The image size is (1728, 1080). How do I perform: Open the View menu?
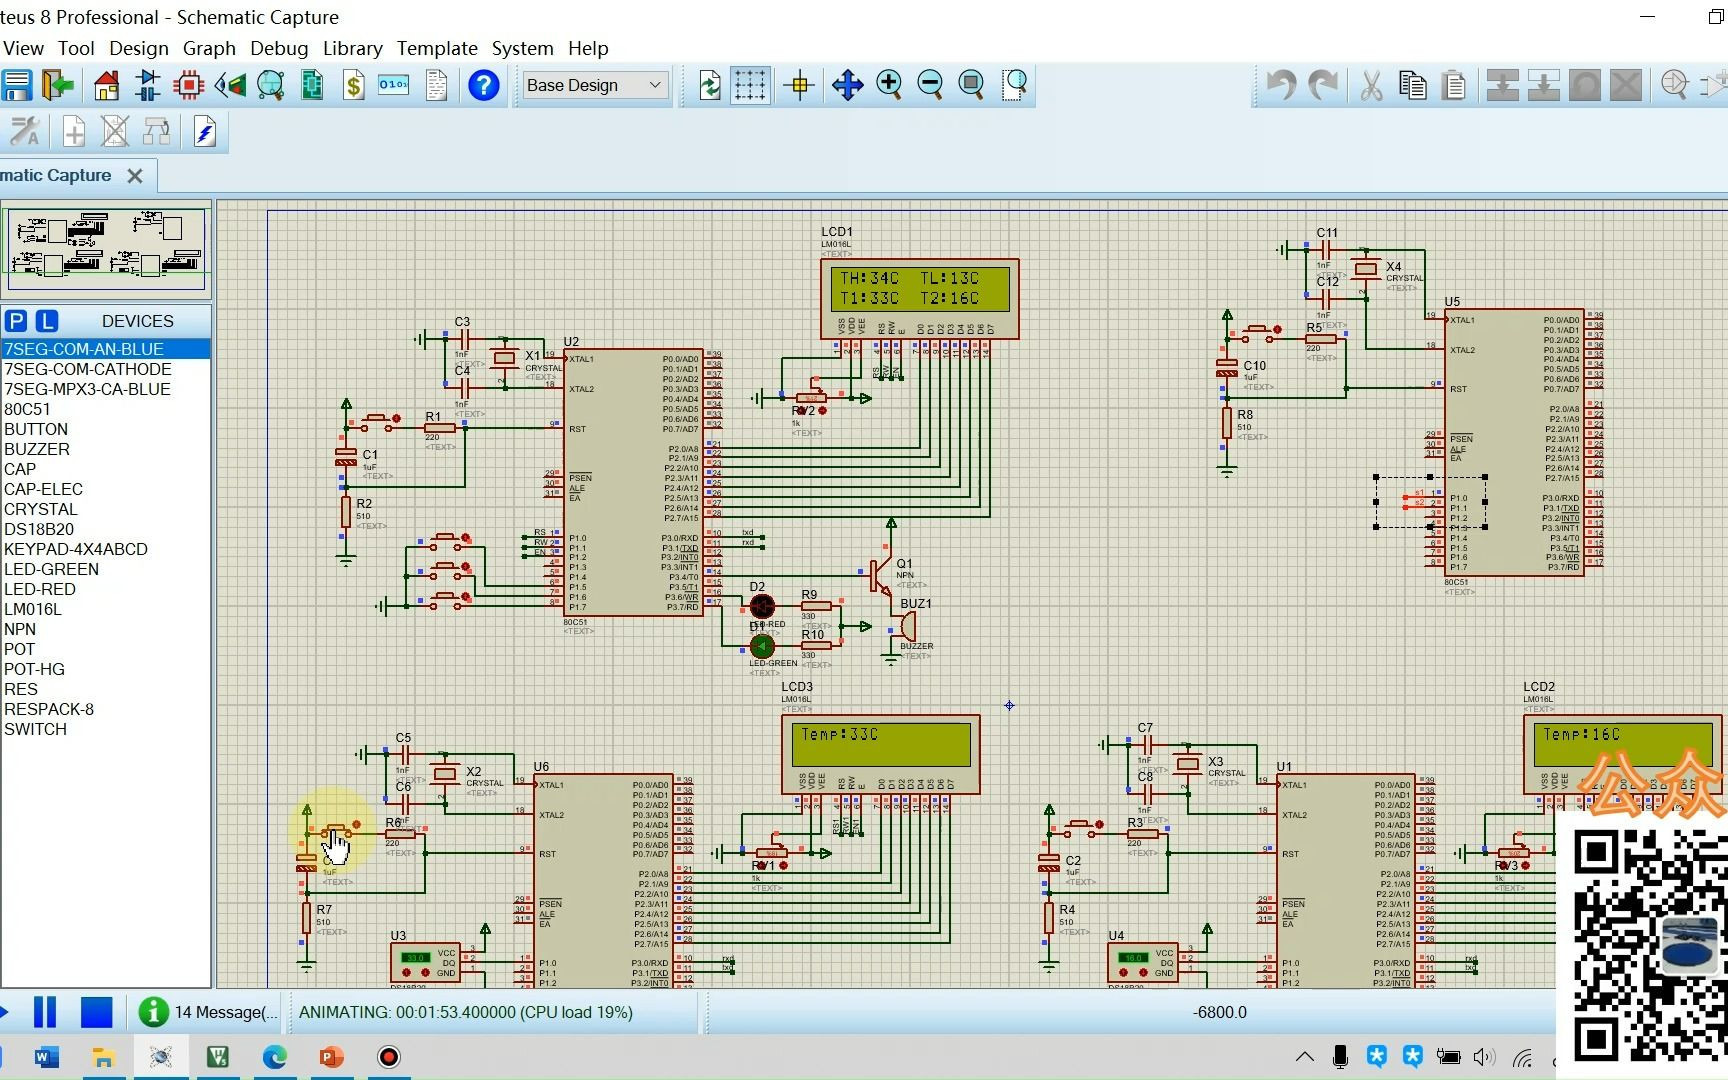pos(23,48)
